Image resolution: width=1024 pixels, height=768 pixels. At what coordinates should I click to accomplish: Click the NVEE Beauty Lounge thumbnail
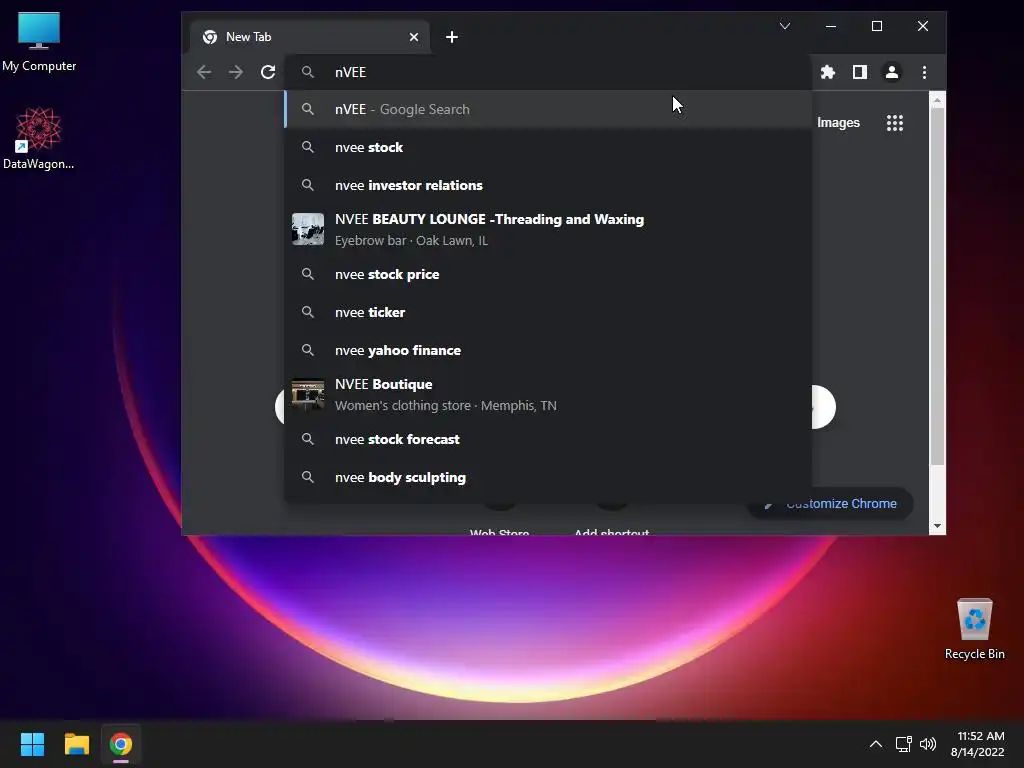[x=308, y=229]
